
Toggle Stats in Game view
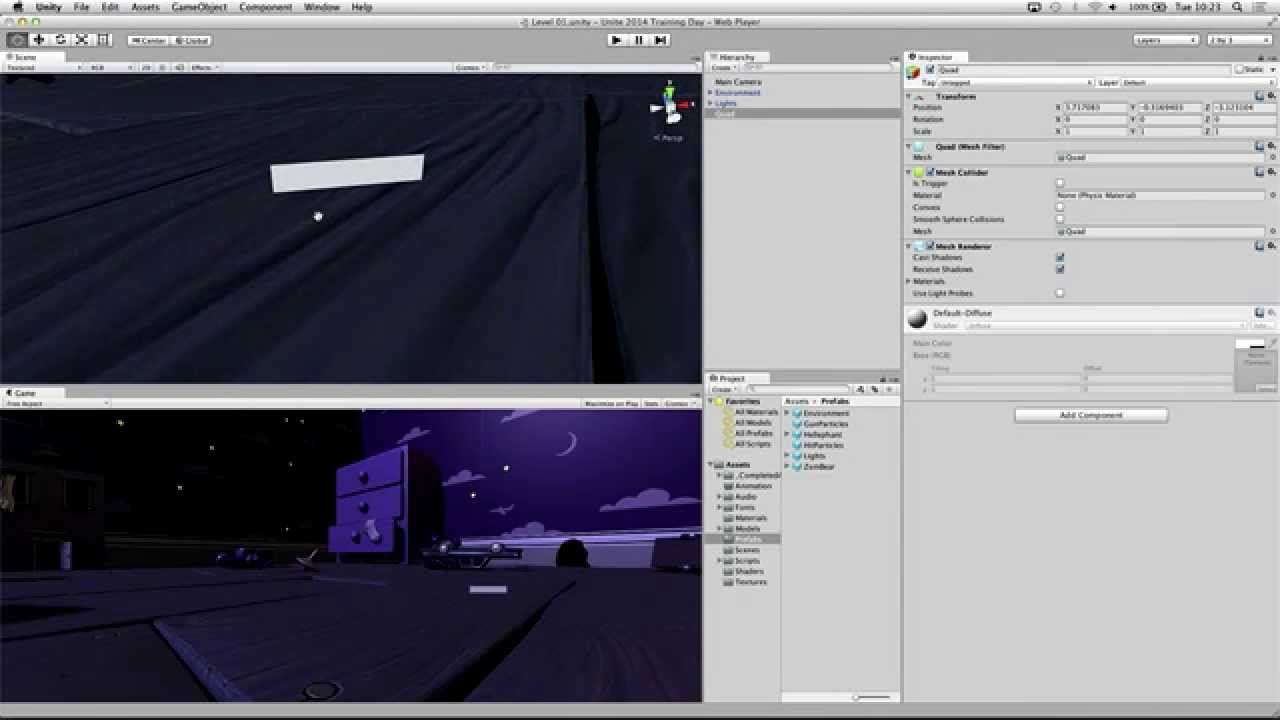point(651,403)
